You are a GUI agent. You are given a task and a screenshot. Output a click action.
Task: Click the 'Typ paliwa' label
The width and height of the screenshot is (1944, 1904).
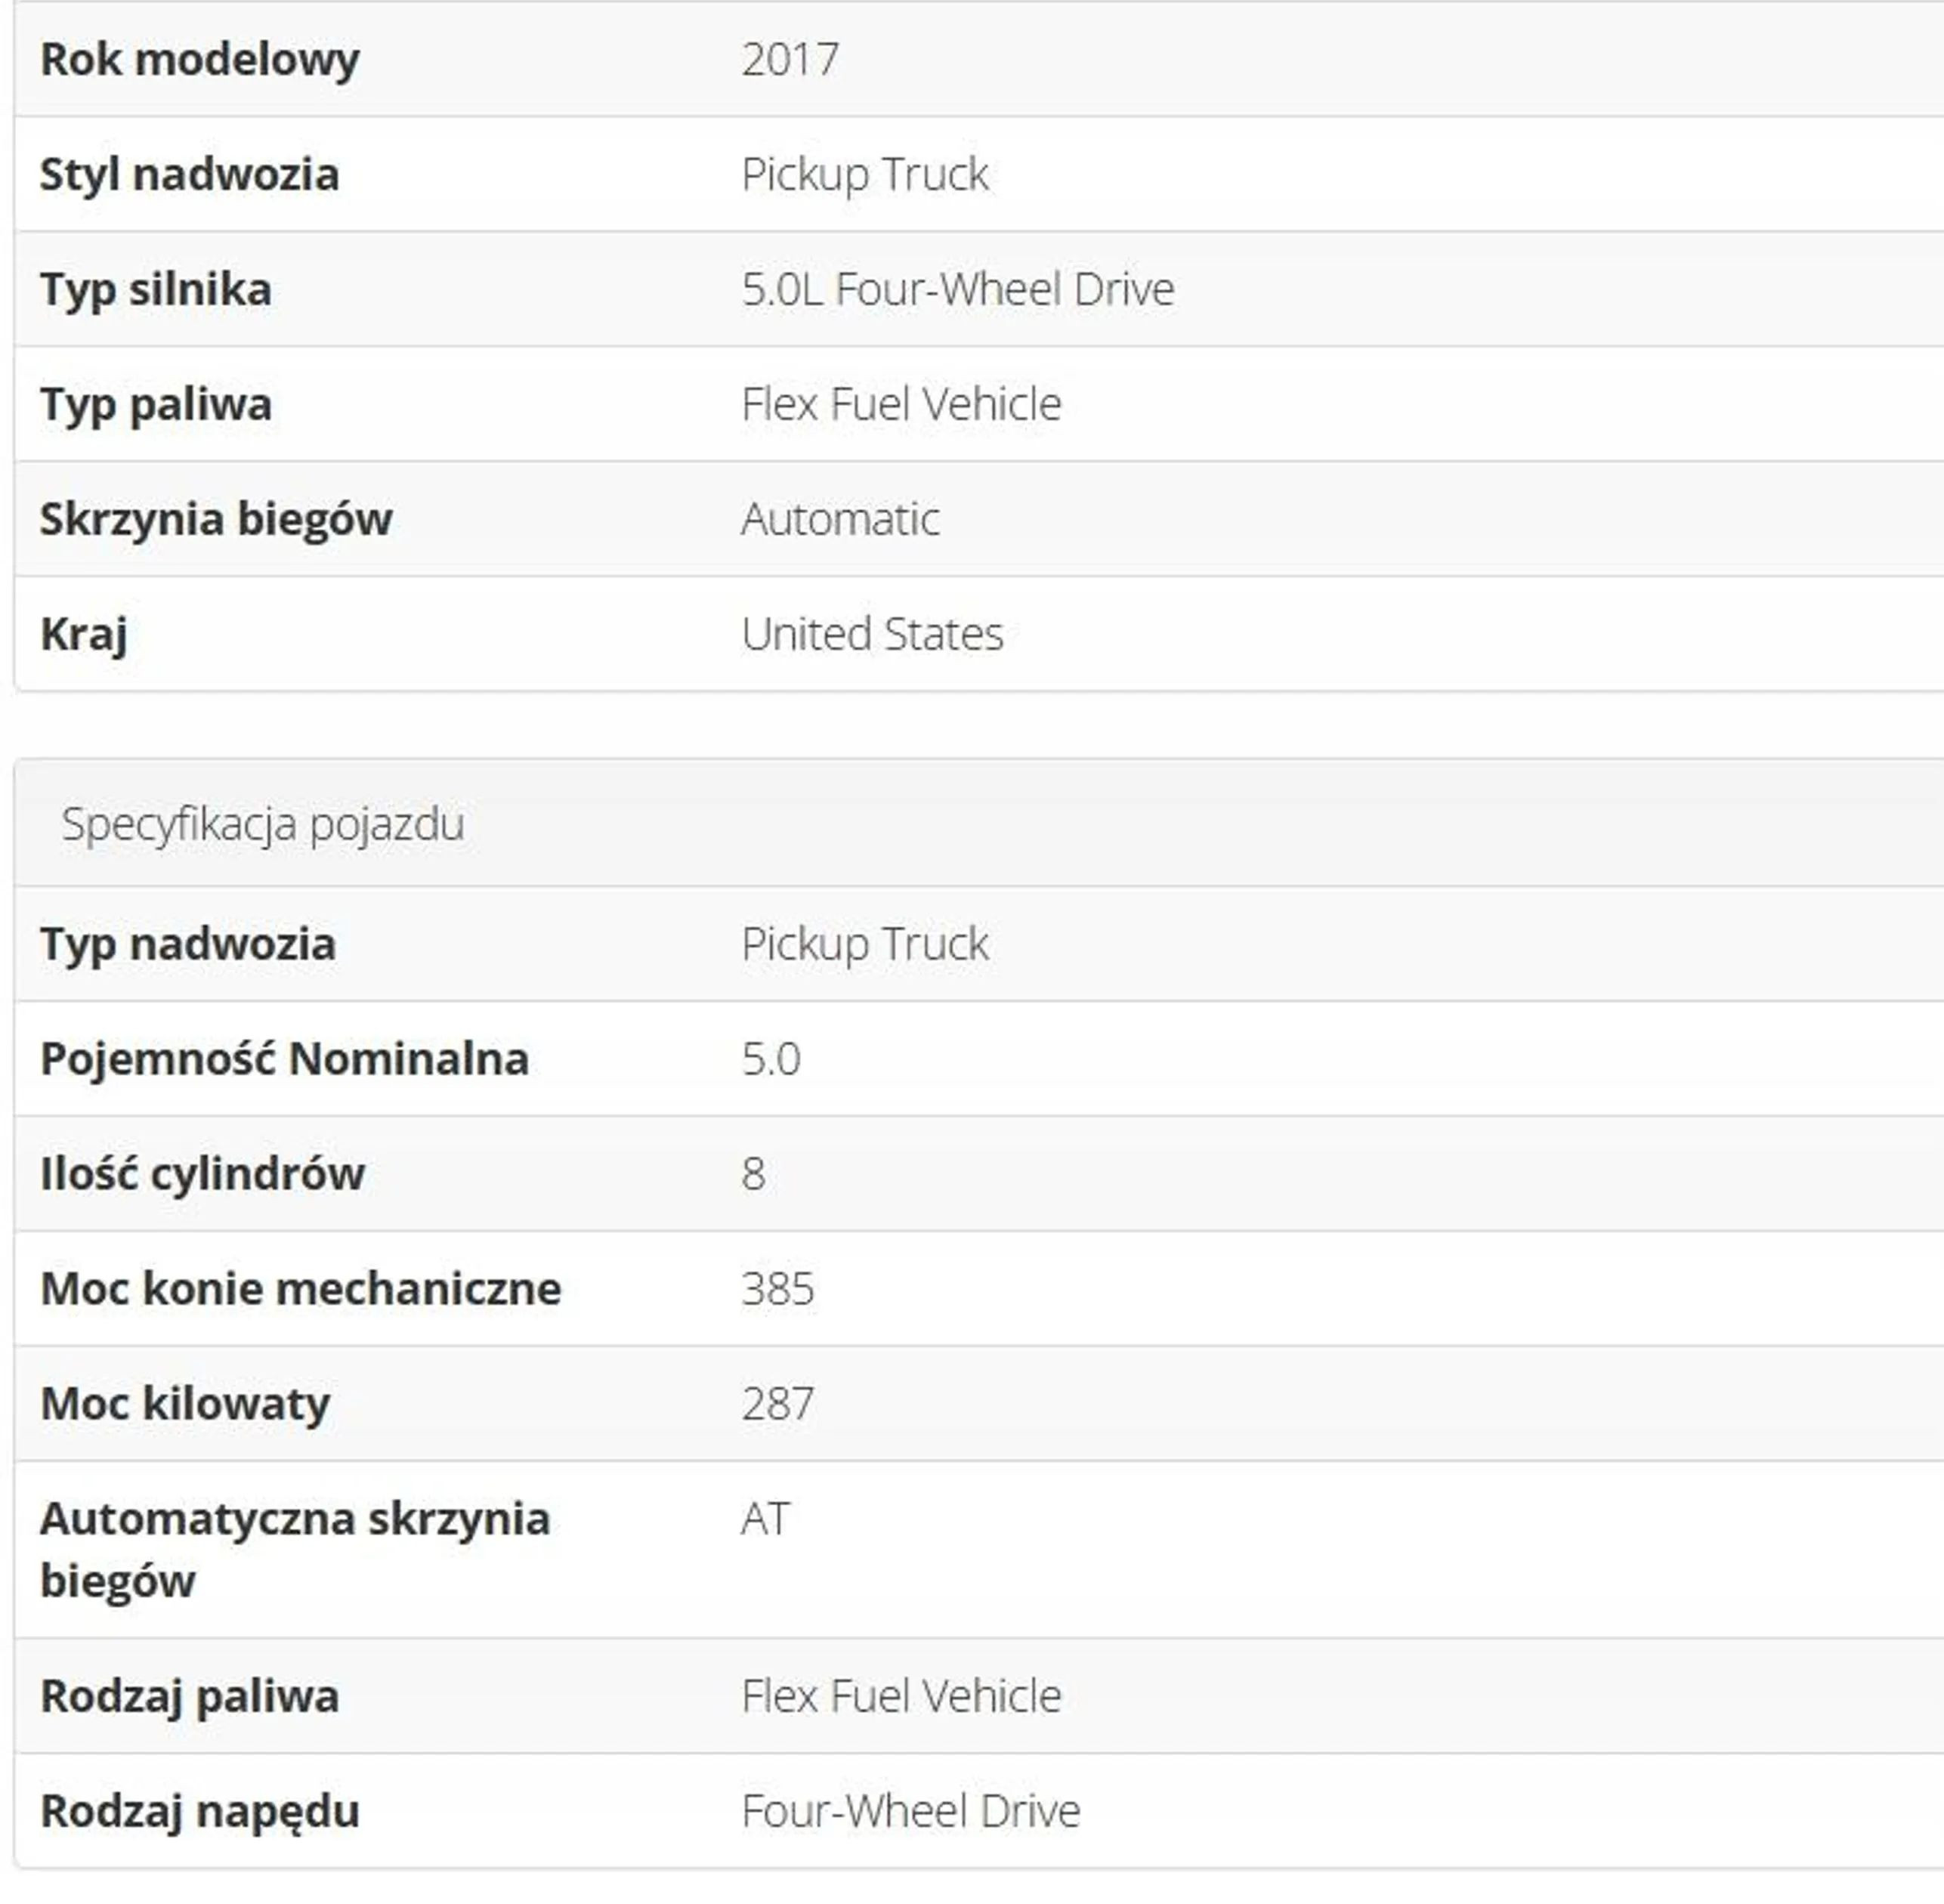coord(155,404)
